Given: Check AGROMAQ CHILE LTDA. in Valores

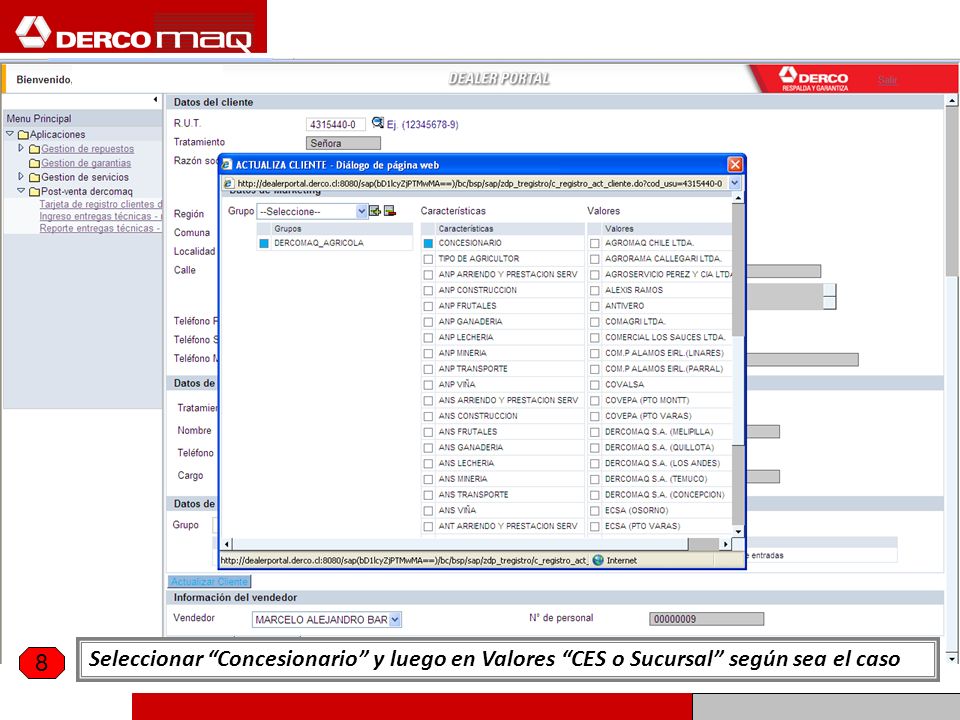Looking at the screenshot, I should point(594,243).
